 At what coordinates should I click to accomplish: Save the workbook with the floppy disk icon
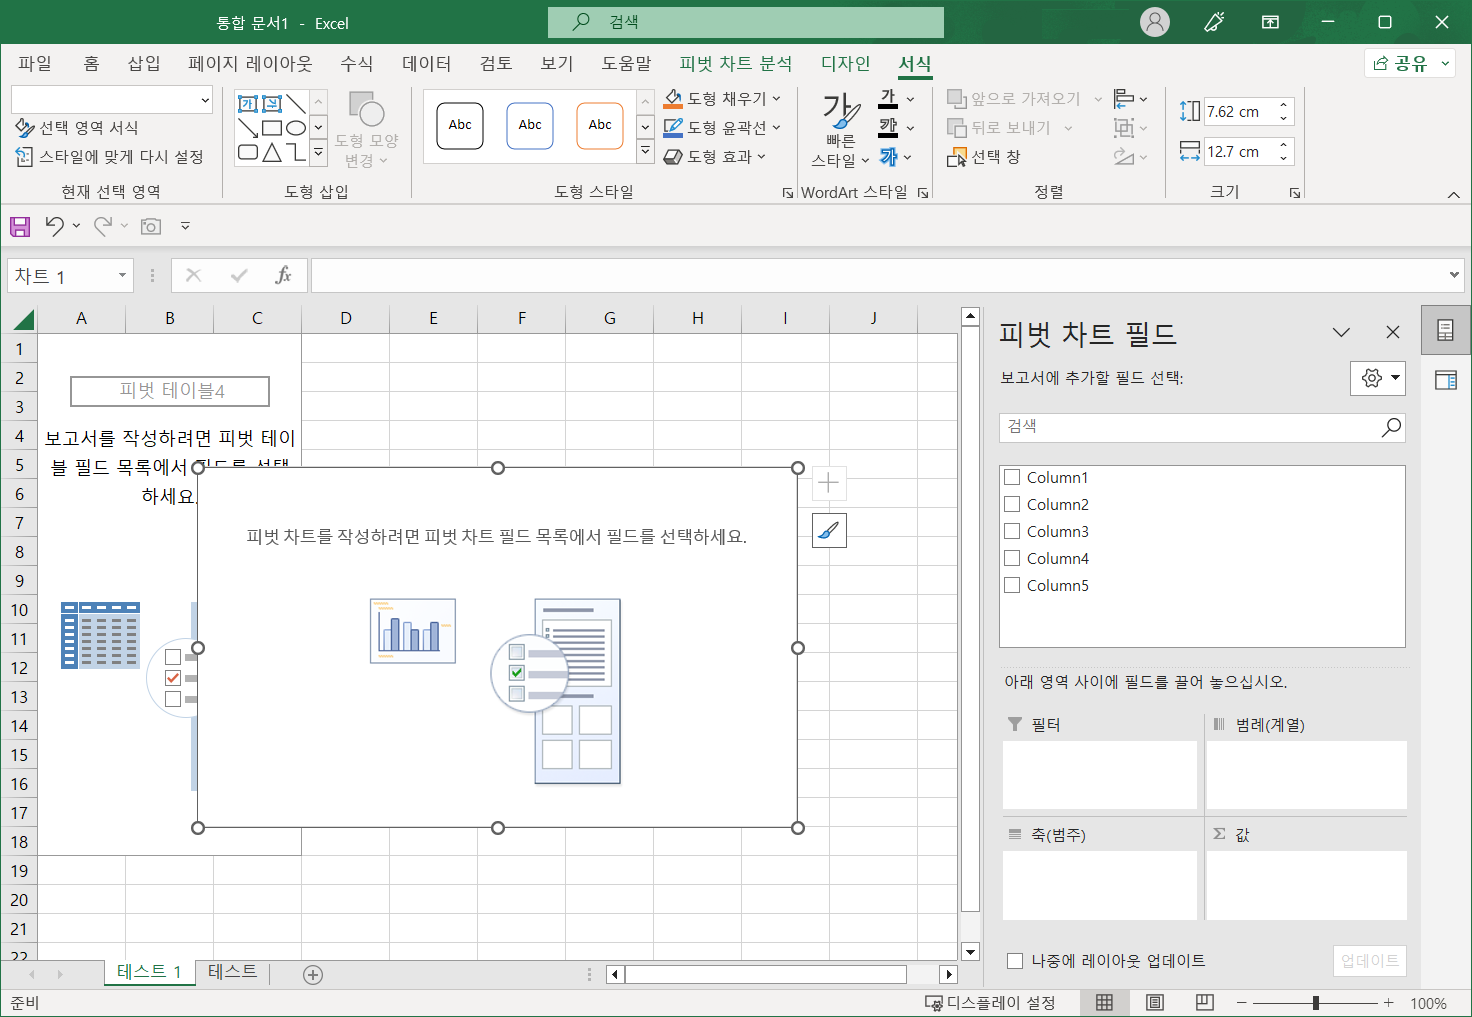pos(20,227)
